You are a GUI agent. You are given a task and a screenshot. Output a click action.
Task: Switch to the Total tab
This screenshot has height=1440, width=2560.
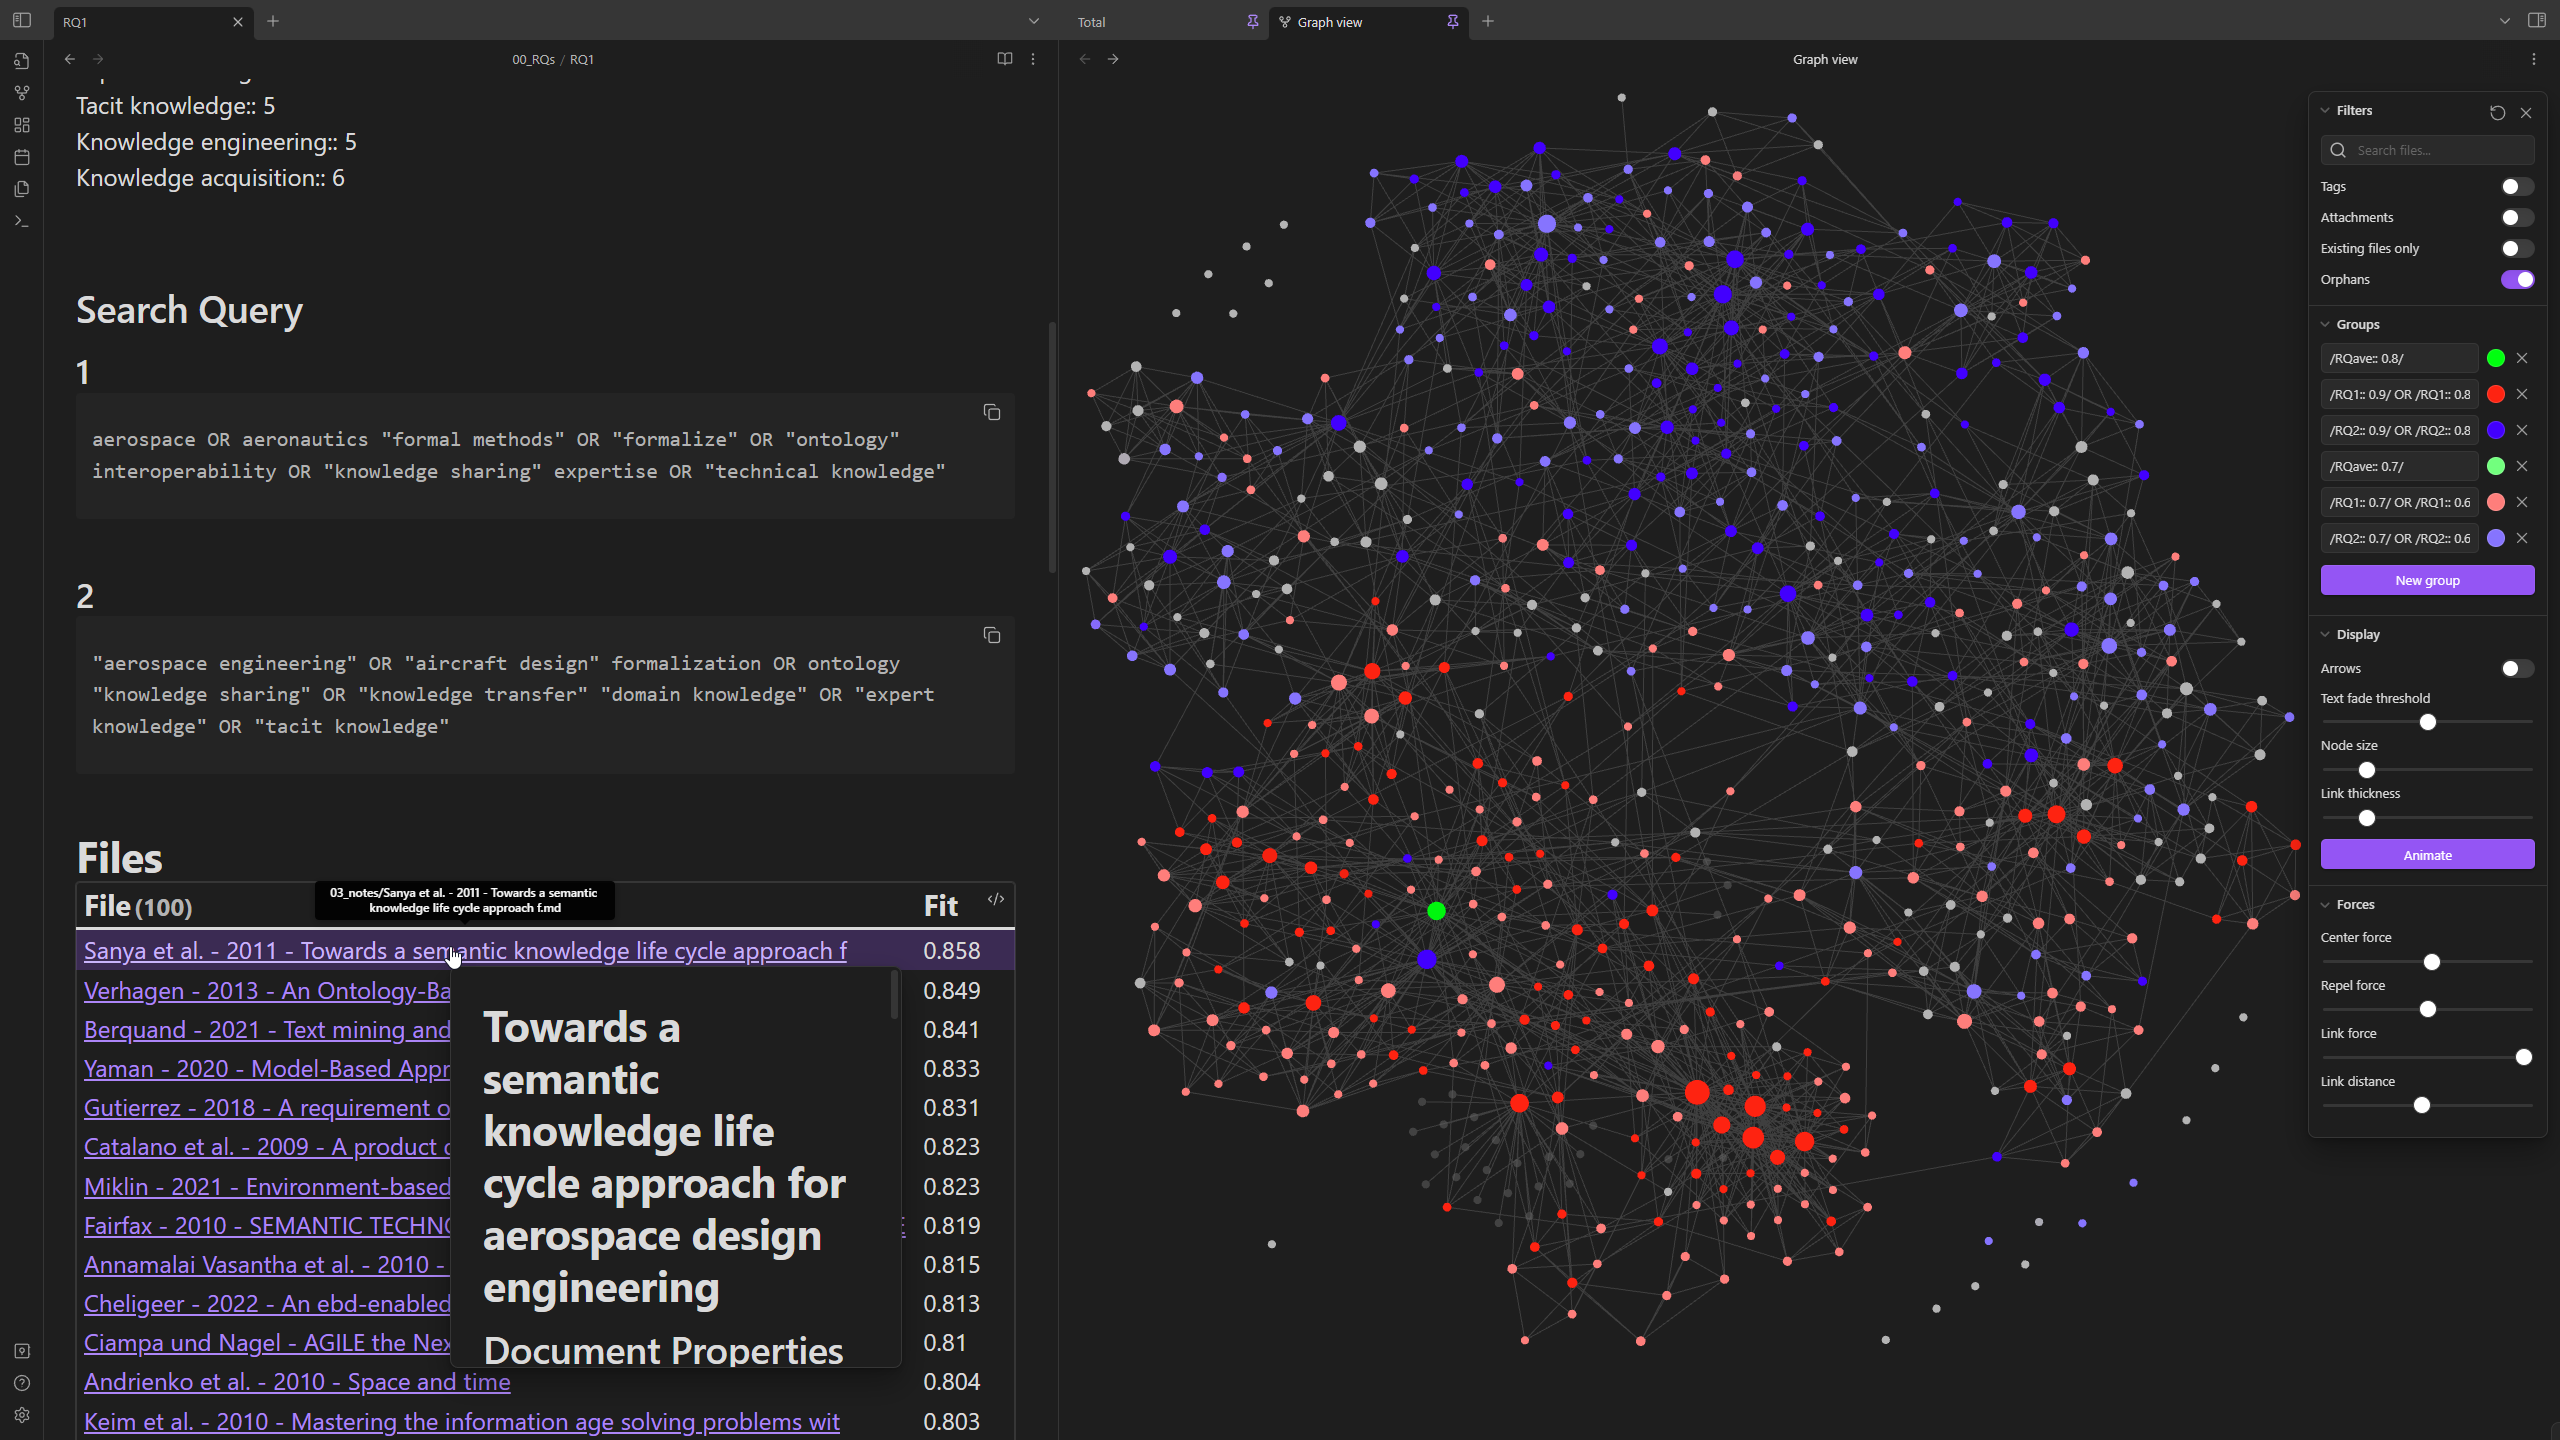(x=1092, y=22)
